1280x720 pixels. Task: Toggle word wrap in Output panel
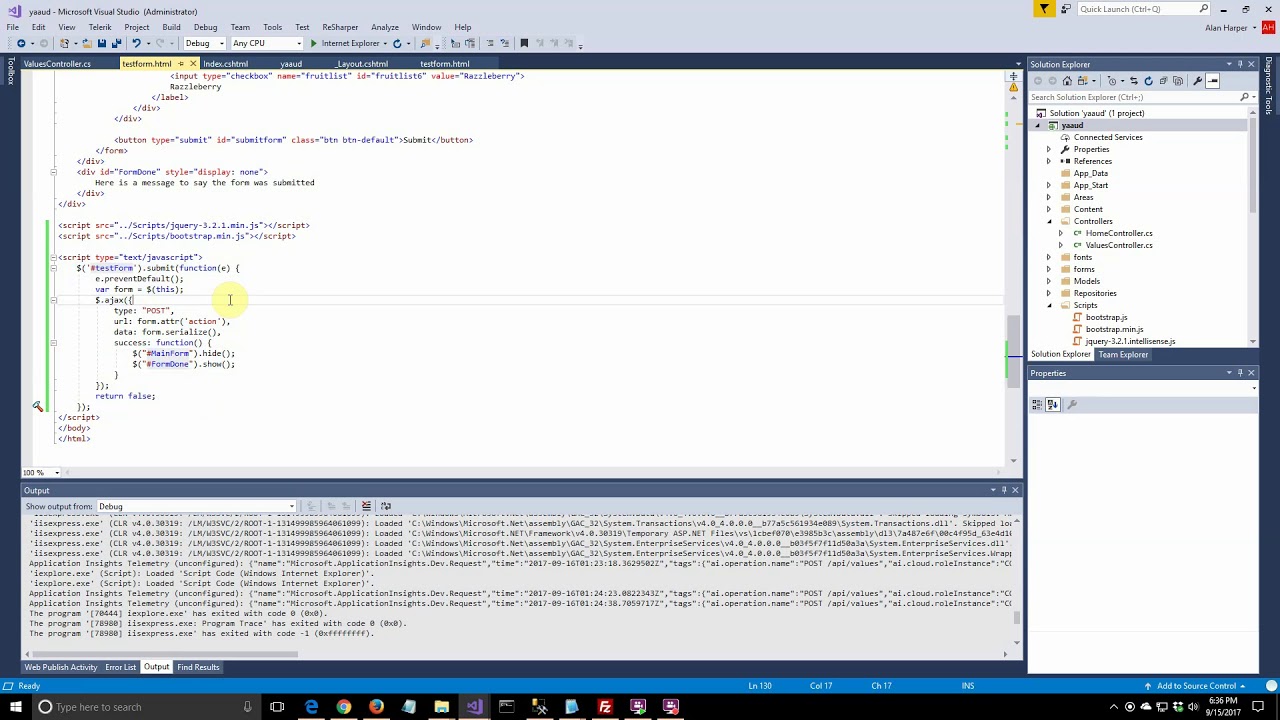[x=386, y=506]
